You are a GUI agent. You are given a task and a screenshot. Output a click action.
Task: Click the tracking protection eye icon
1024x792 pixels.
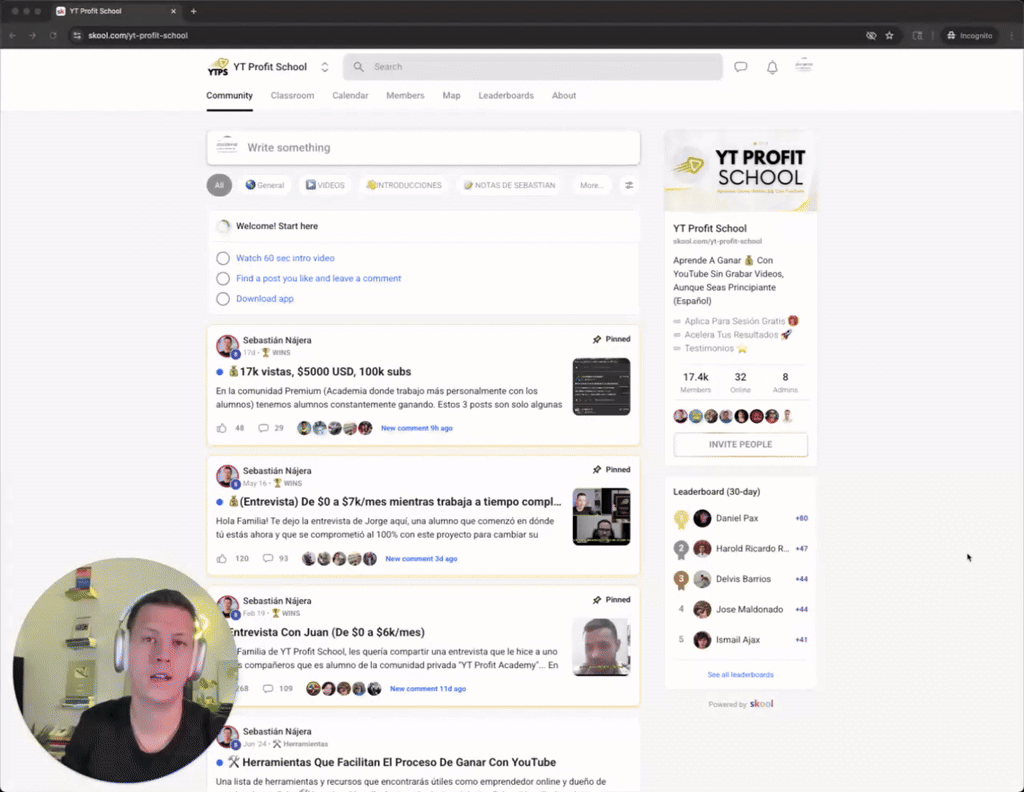pyautogui.click(x=871, y=35)
